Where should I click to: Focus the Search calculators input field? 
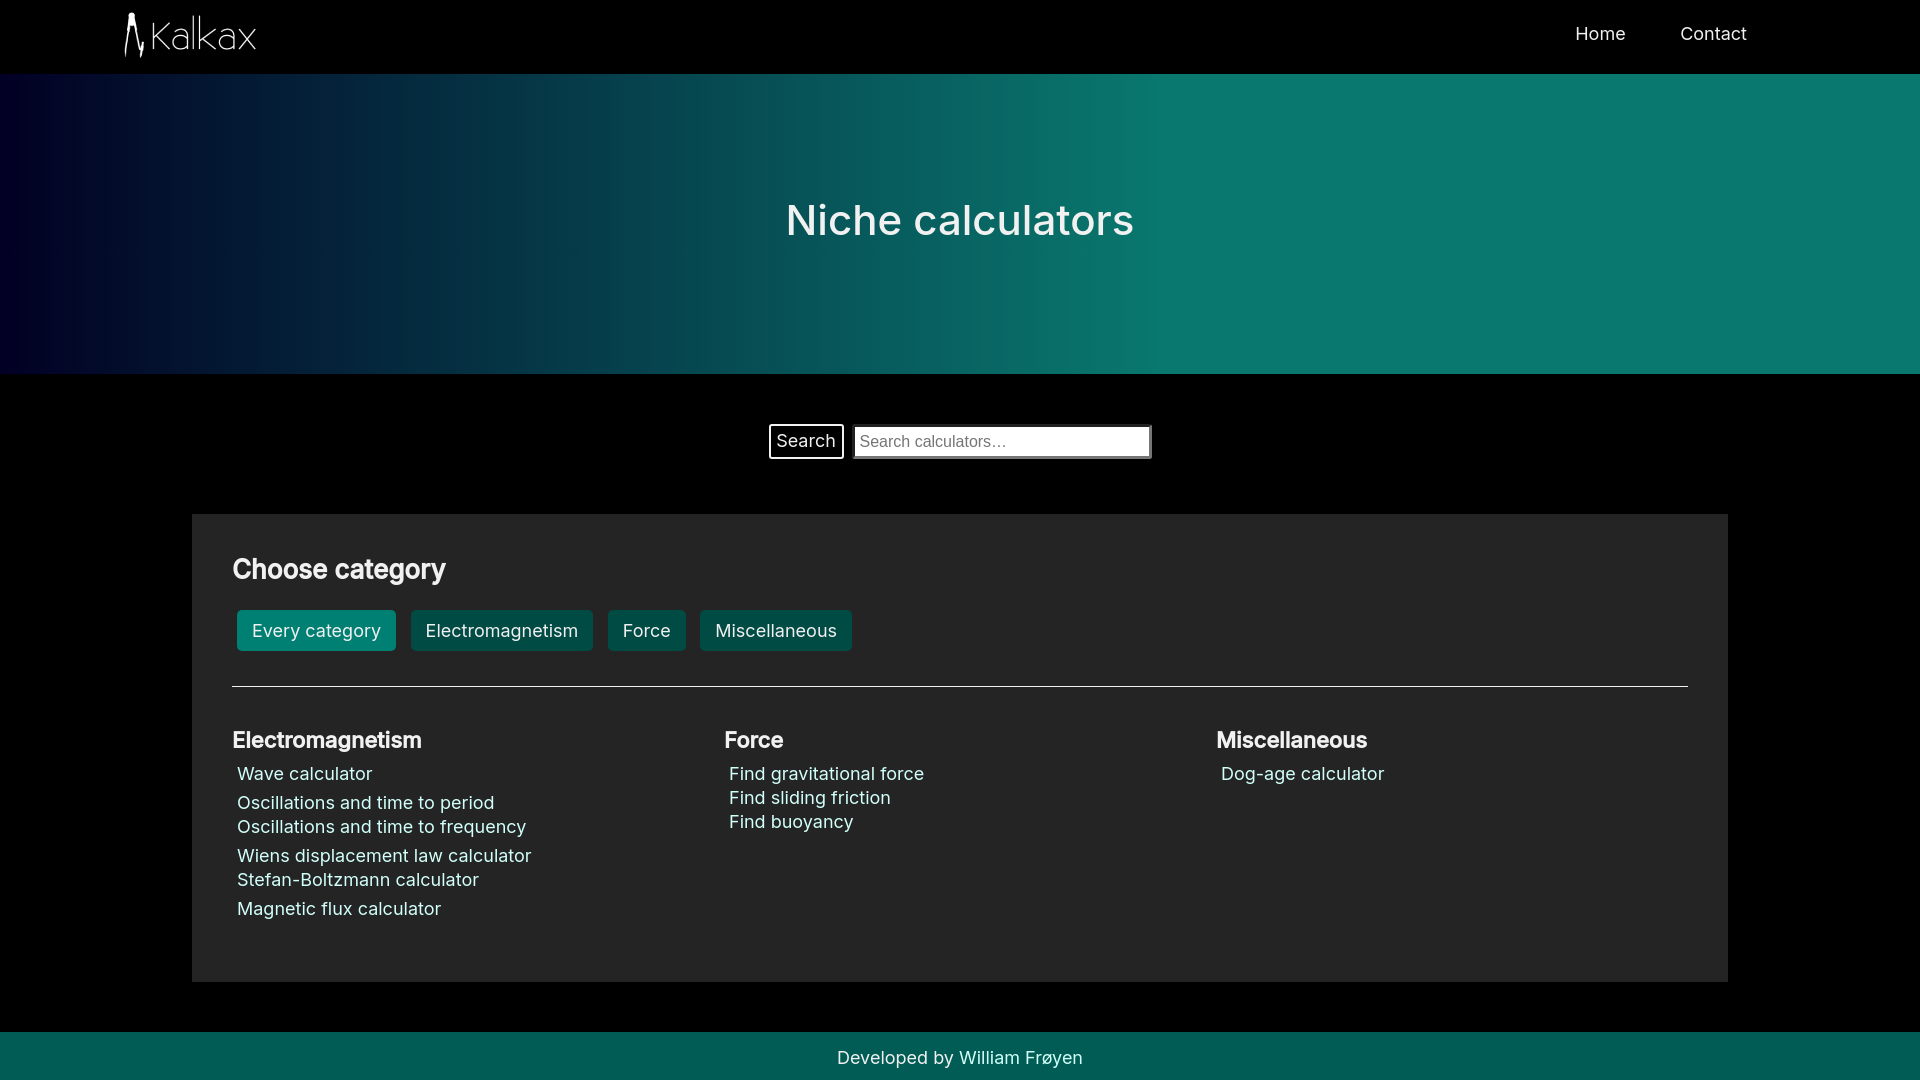pos(1002,442)
